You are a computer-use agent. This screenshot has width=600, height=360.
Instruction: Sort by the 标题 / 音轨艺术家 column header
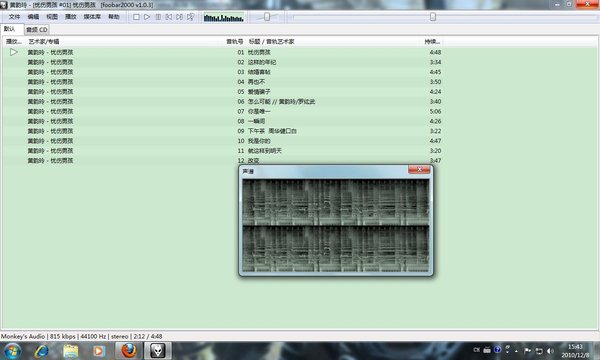pyautogui.click(x=333, y=41)
